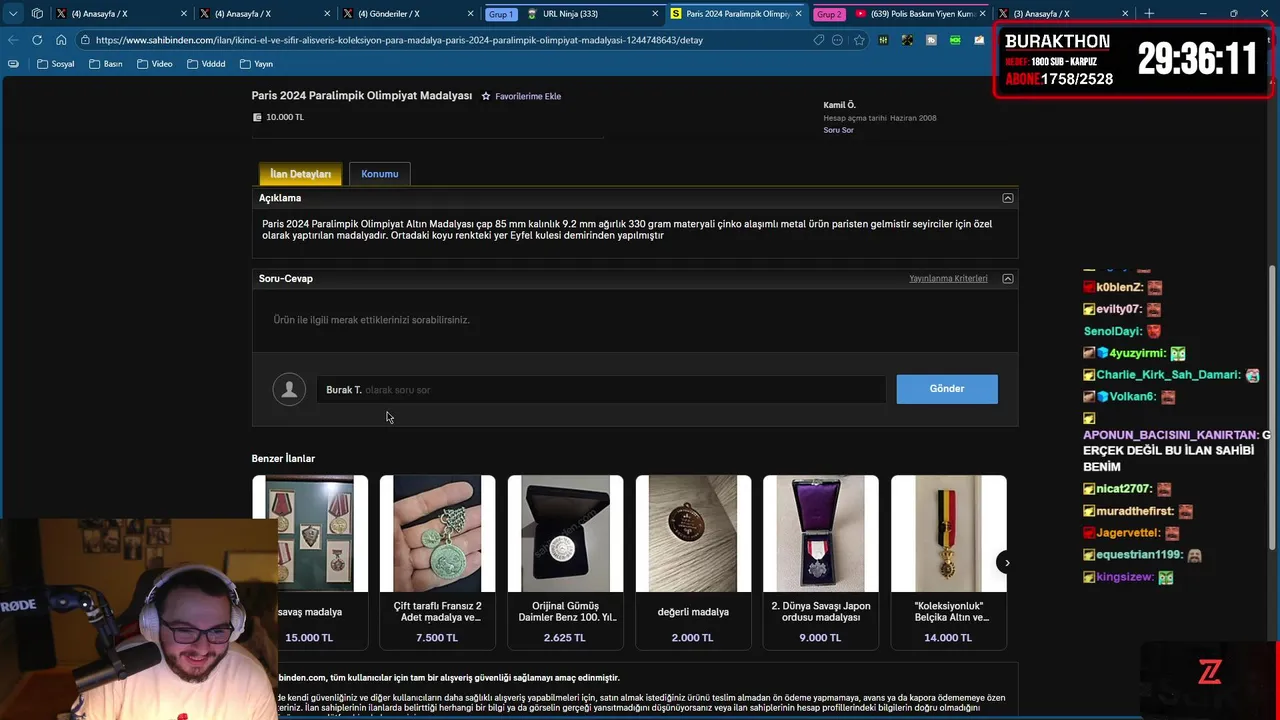Select the Grup 1 tab group label
The height and width of the screenshot is (720, 1280).
click(x=501, y=14)
